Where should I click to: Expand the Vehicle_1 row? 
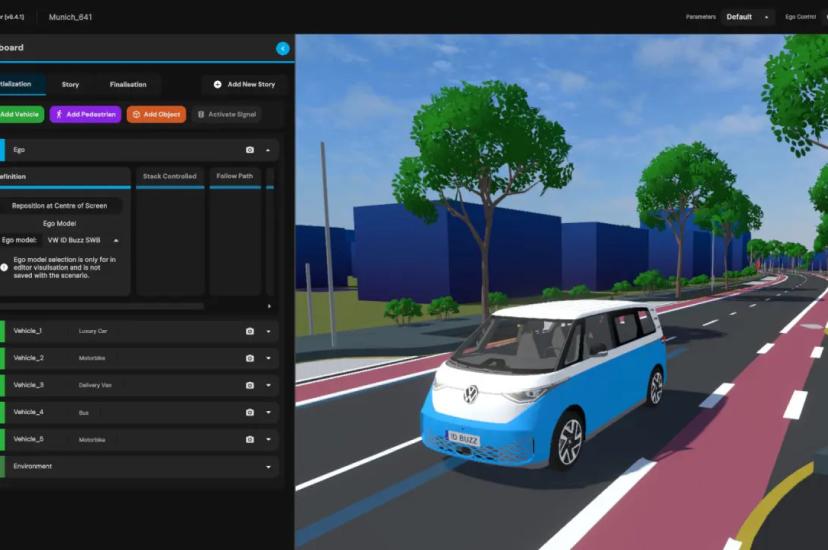268,331
